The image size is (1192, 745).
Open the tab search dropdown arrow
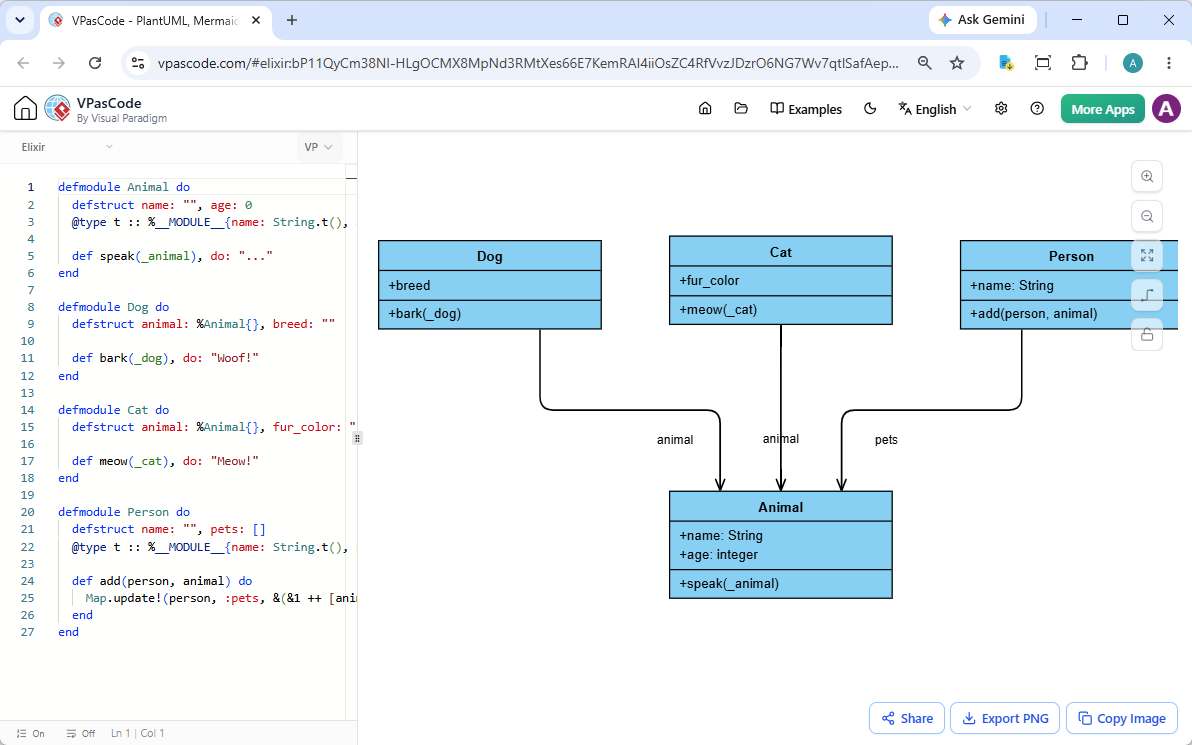point(20,20)
